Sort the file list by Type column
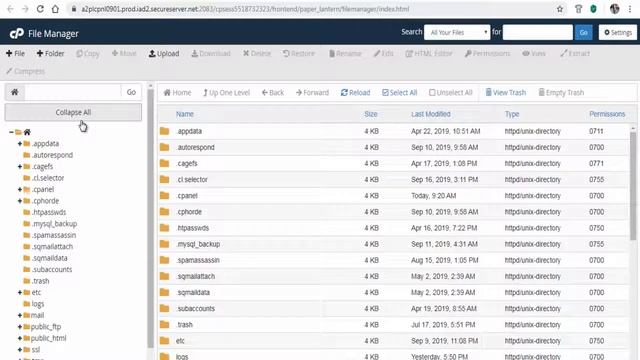The height and width of the screenshot is (360, 640). [x=512, y=114]
